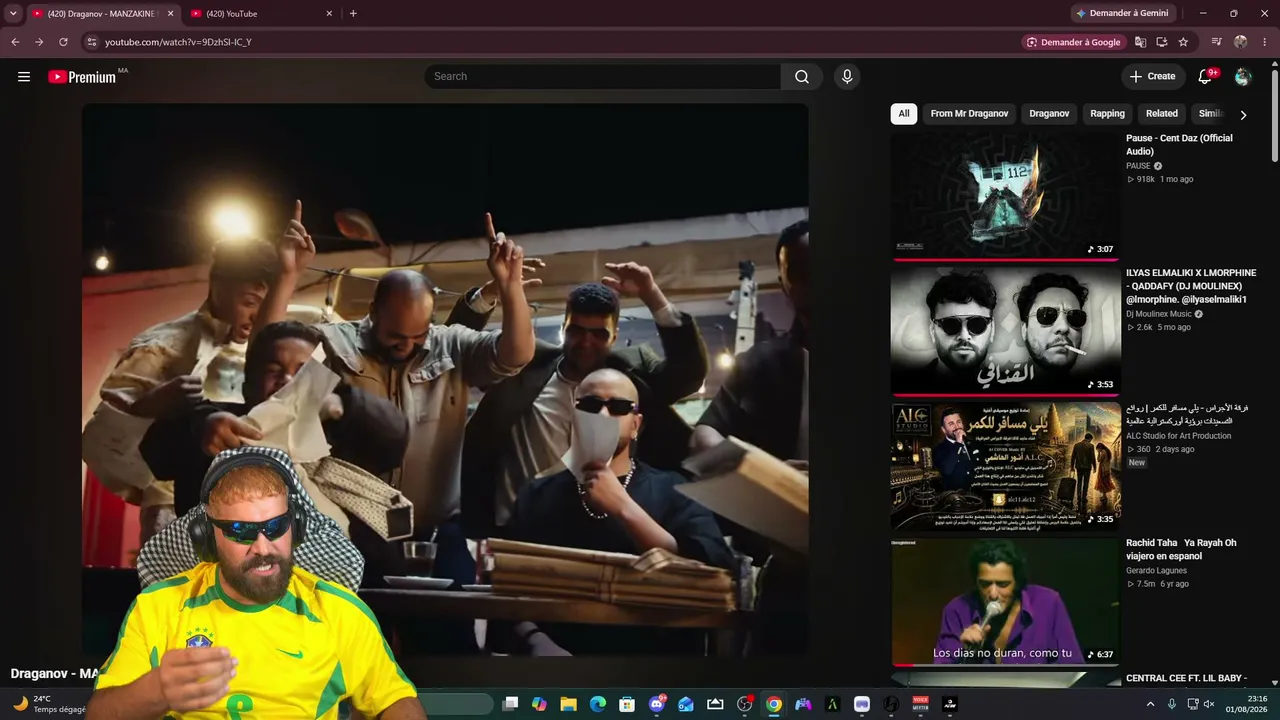The width and height of the screenshot is (1280, 720).
Task: Open Rachid Taha Ya Rayah video title
Action: 1181,549
